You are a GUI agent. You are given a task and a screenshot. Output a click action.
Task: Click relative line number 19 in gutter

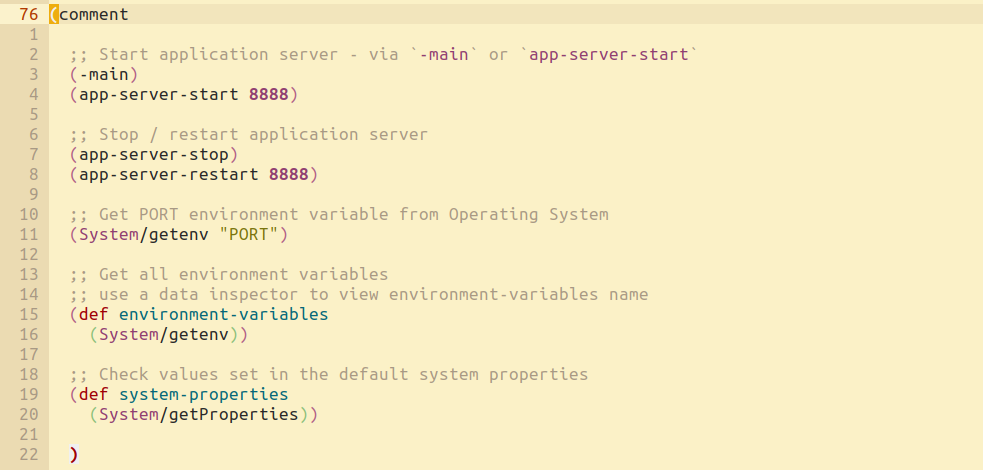(29, 394)
